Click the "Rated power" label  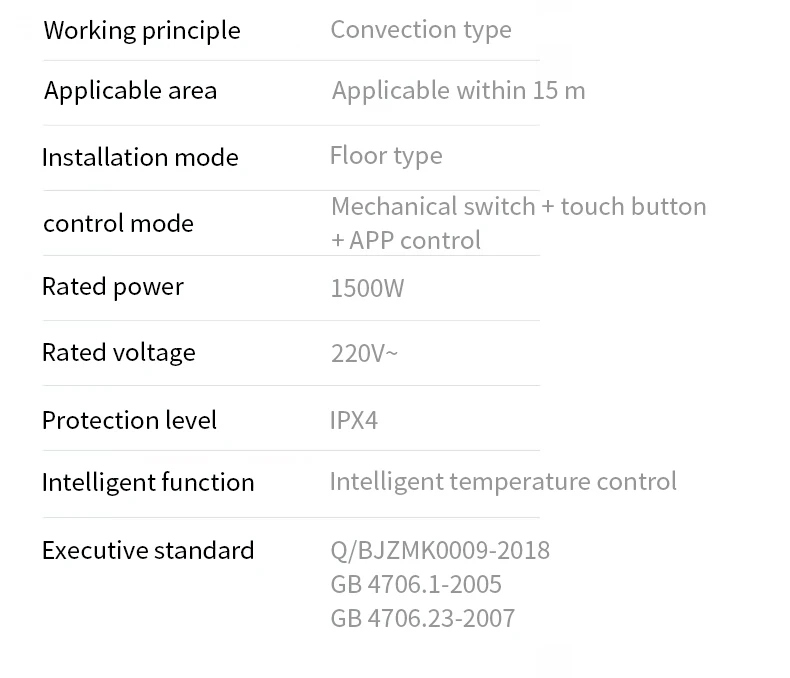point(113,287)
